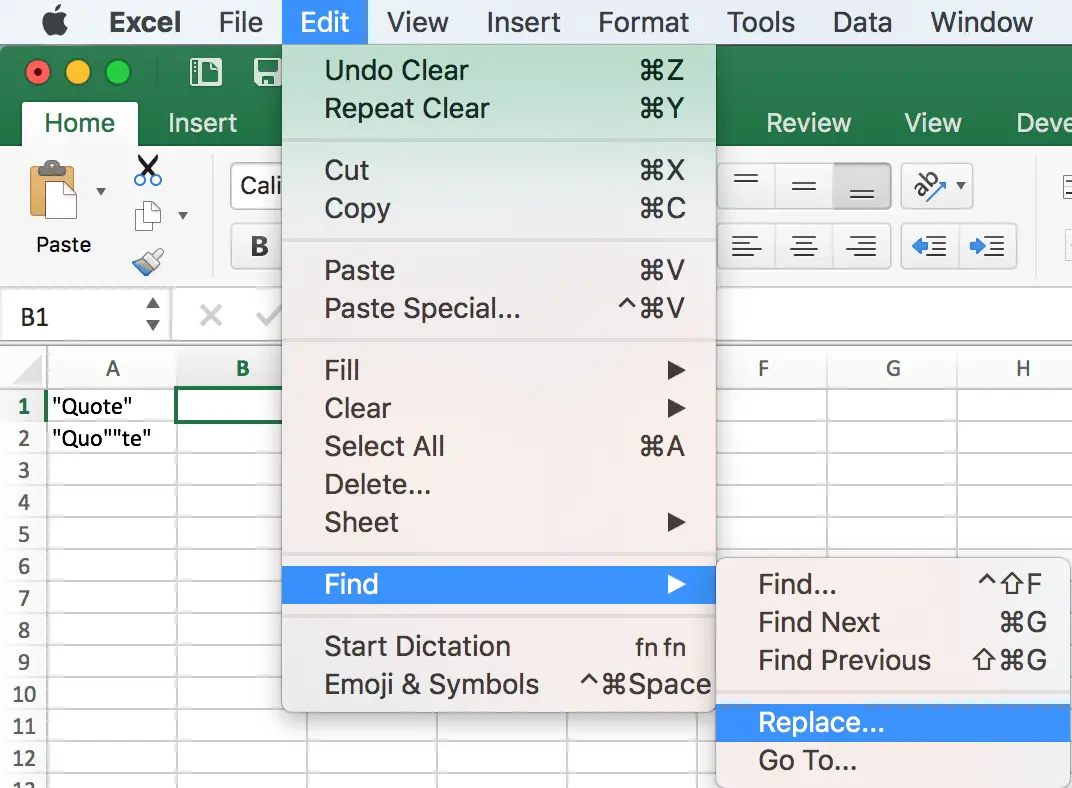Align text right
1072x788 pixels.
click(861, 245)
